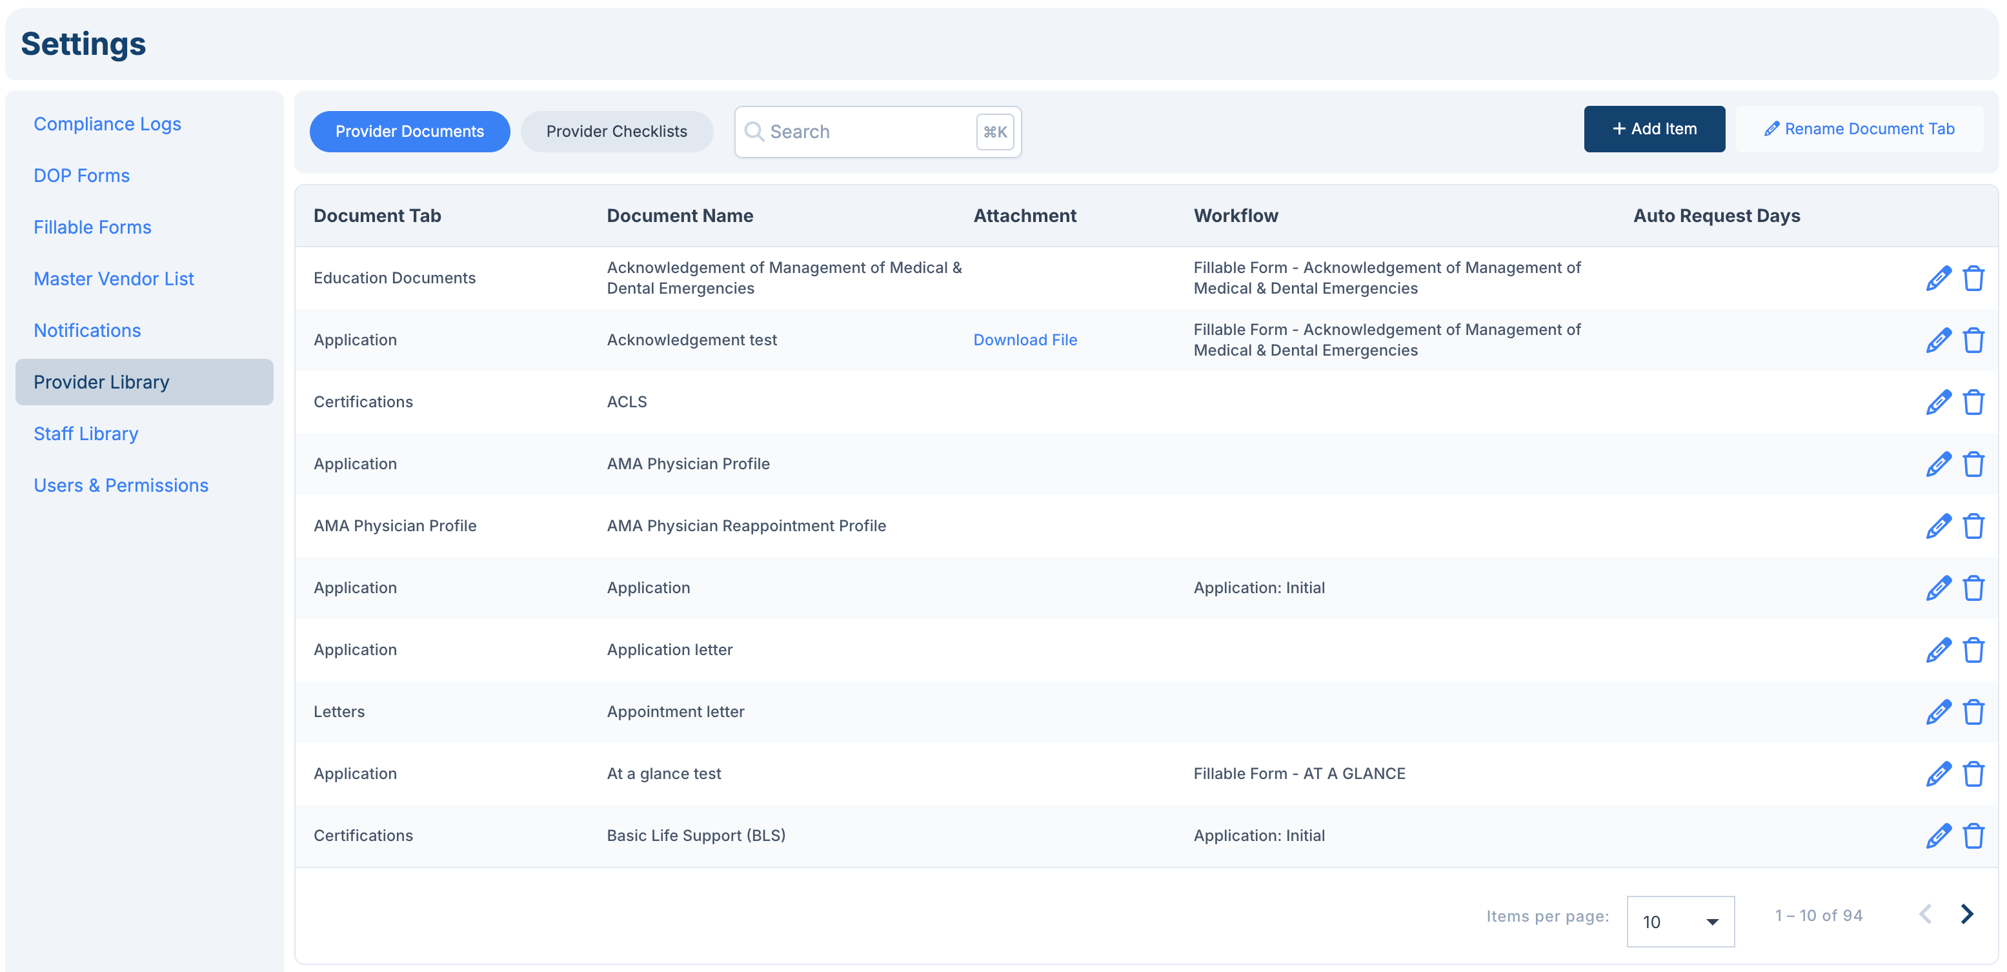
Task: Open Master Vendor List
Action: click(x=114, y=279)
